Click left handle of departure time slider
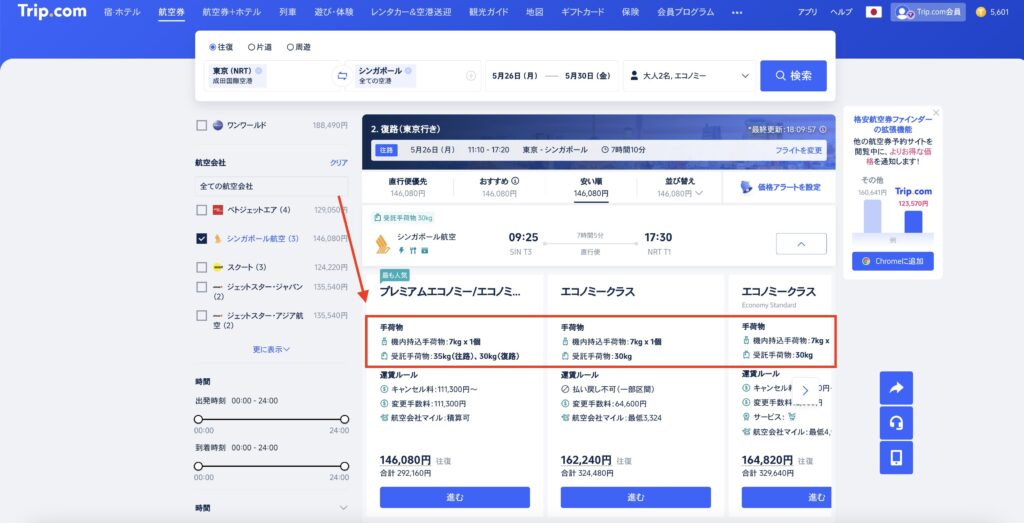Viewport: 1024px width, 523px height. coord(199,419)
